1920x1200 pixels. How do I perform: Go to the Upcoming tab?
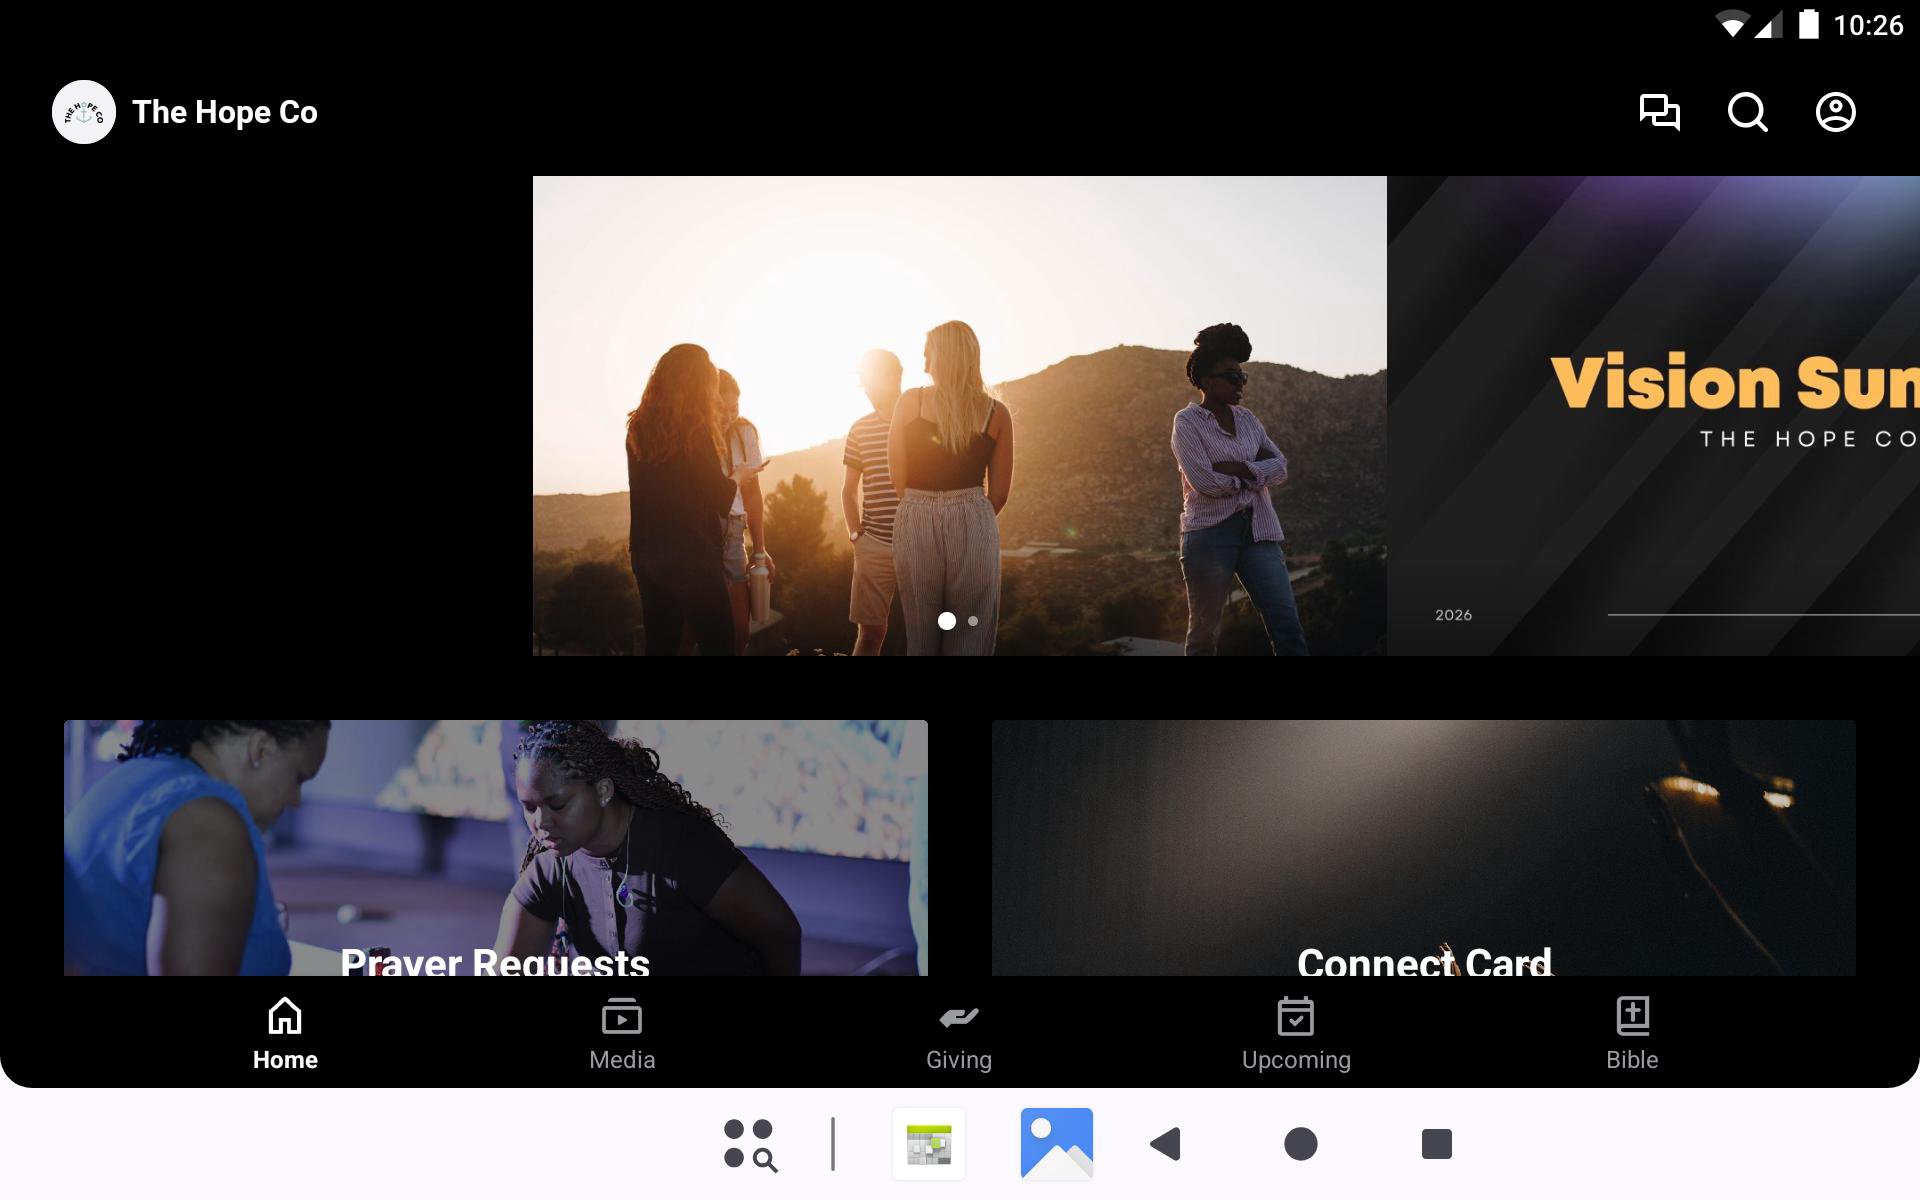pyautogui.click(x=1296, y=1034)
